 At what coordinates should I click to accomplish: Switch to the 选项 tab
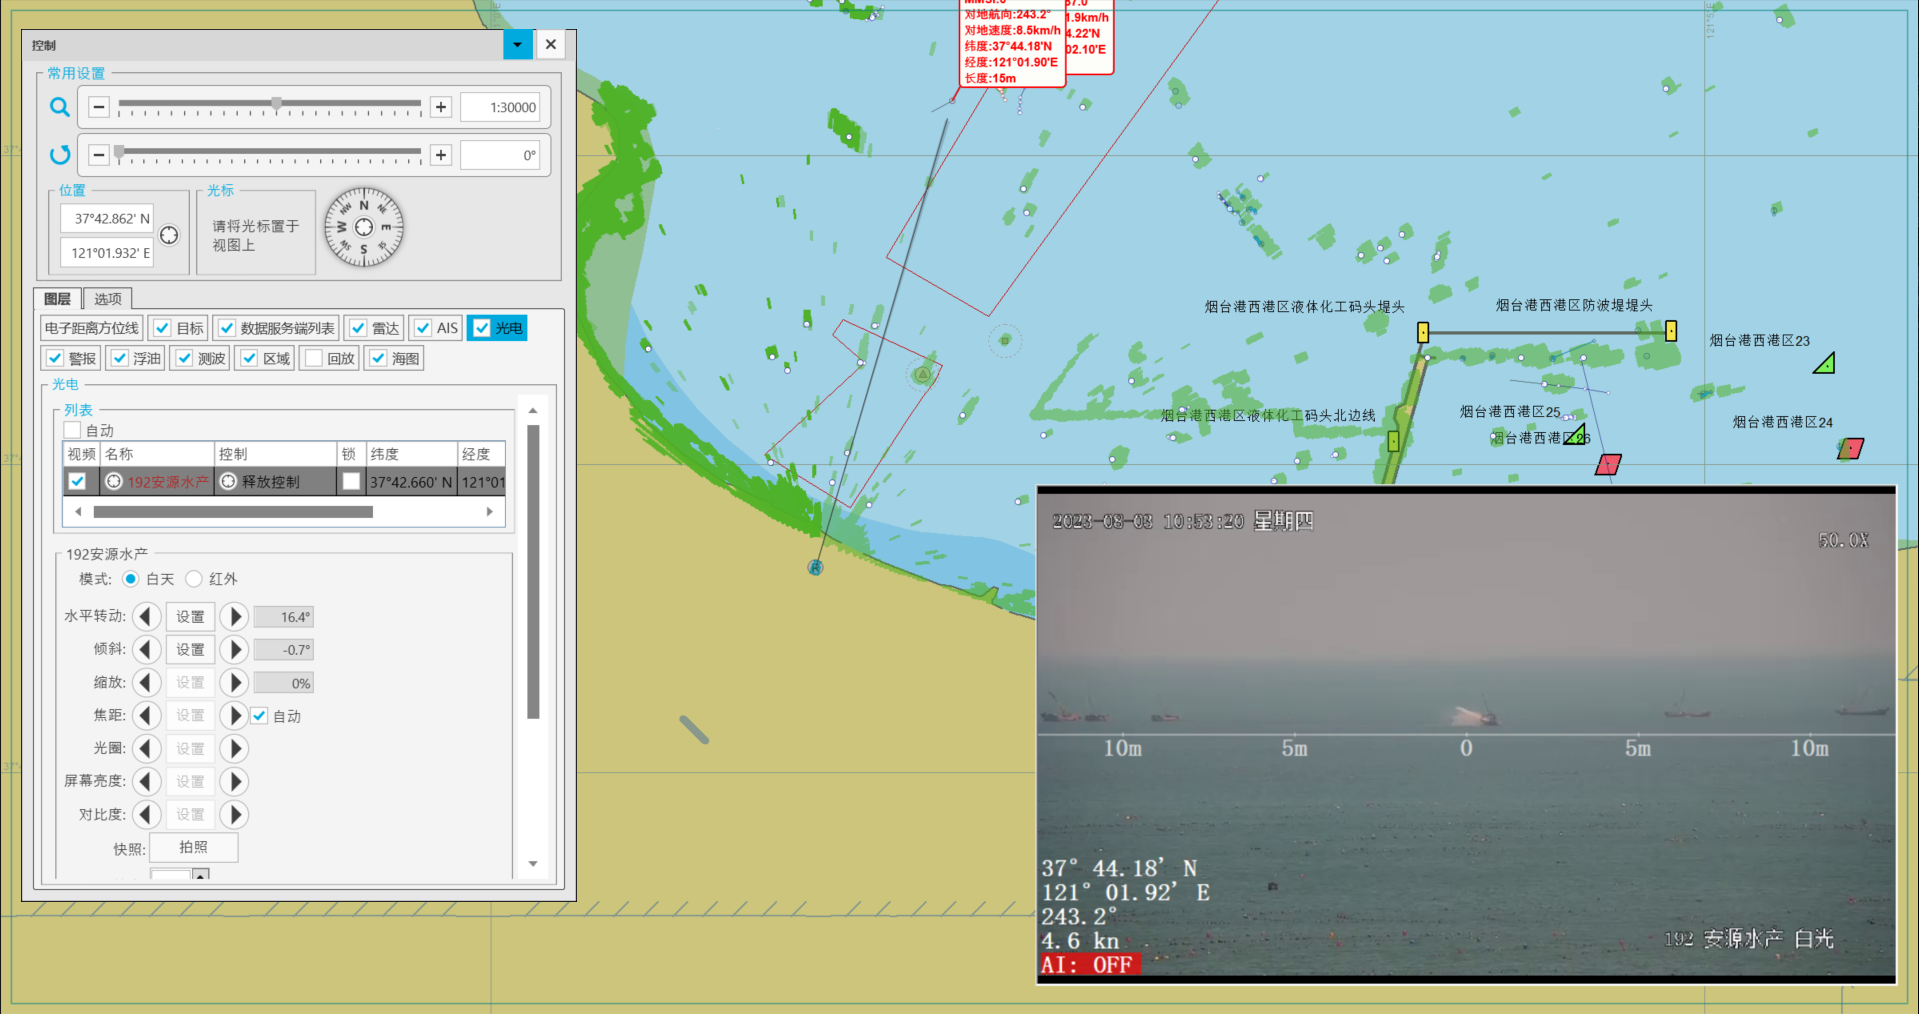point(108,299)
